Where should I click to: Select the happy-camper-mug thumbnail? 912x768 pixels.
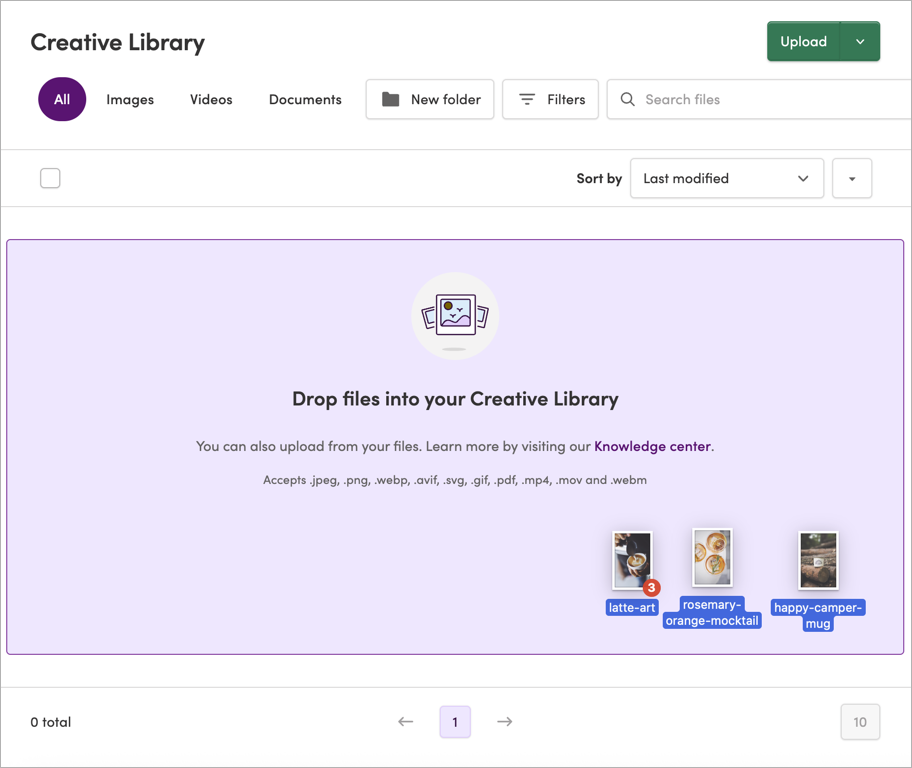pos(818,560)
